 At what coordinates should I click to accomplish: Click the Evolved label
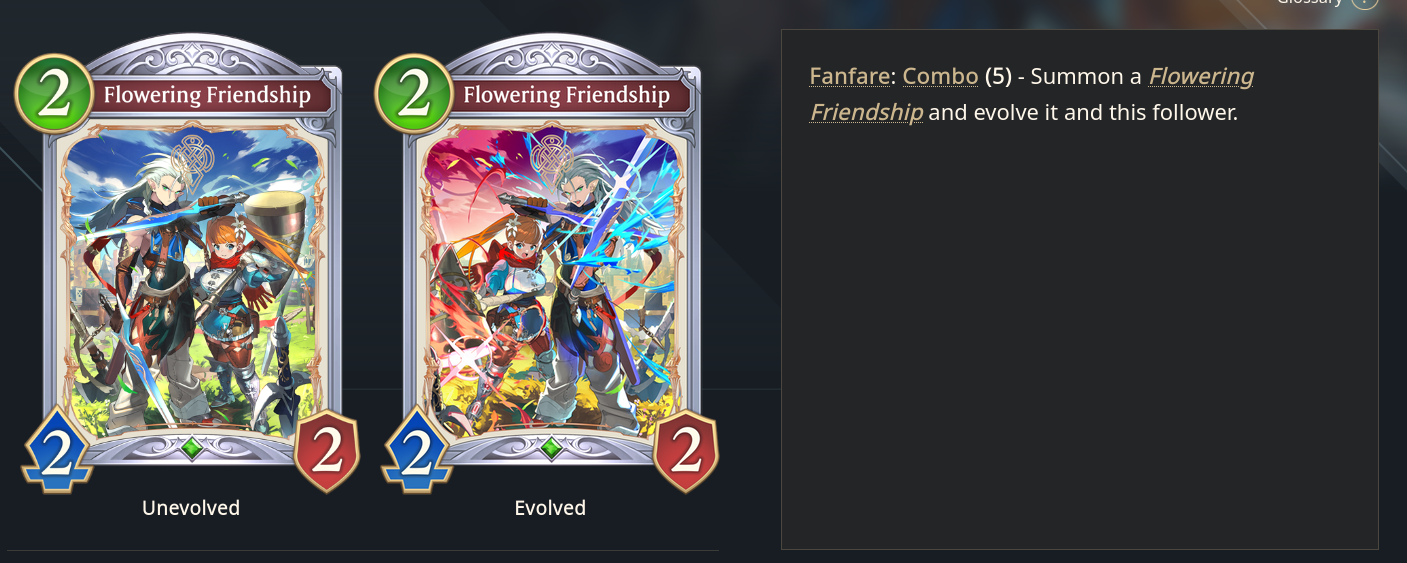(550, 508)
